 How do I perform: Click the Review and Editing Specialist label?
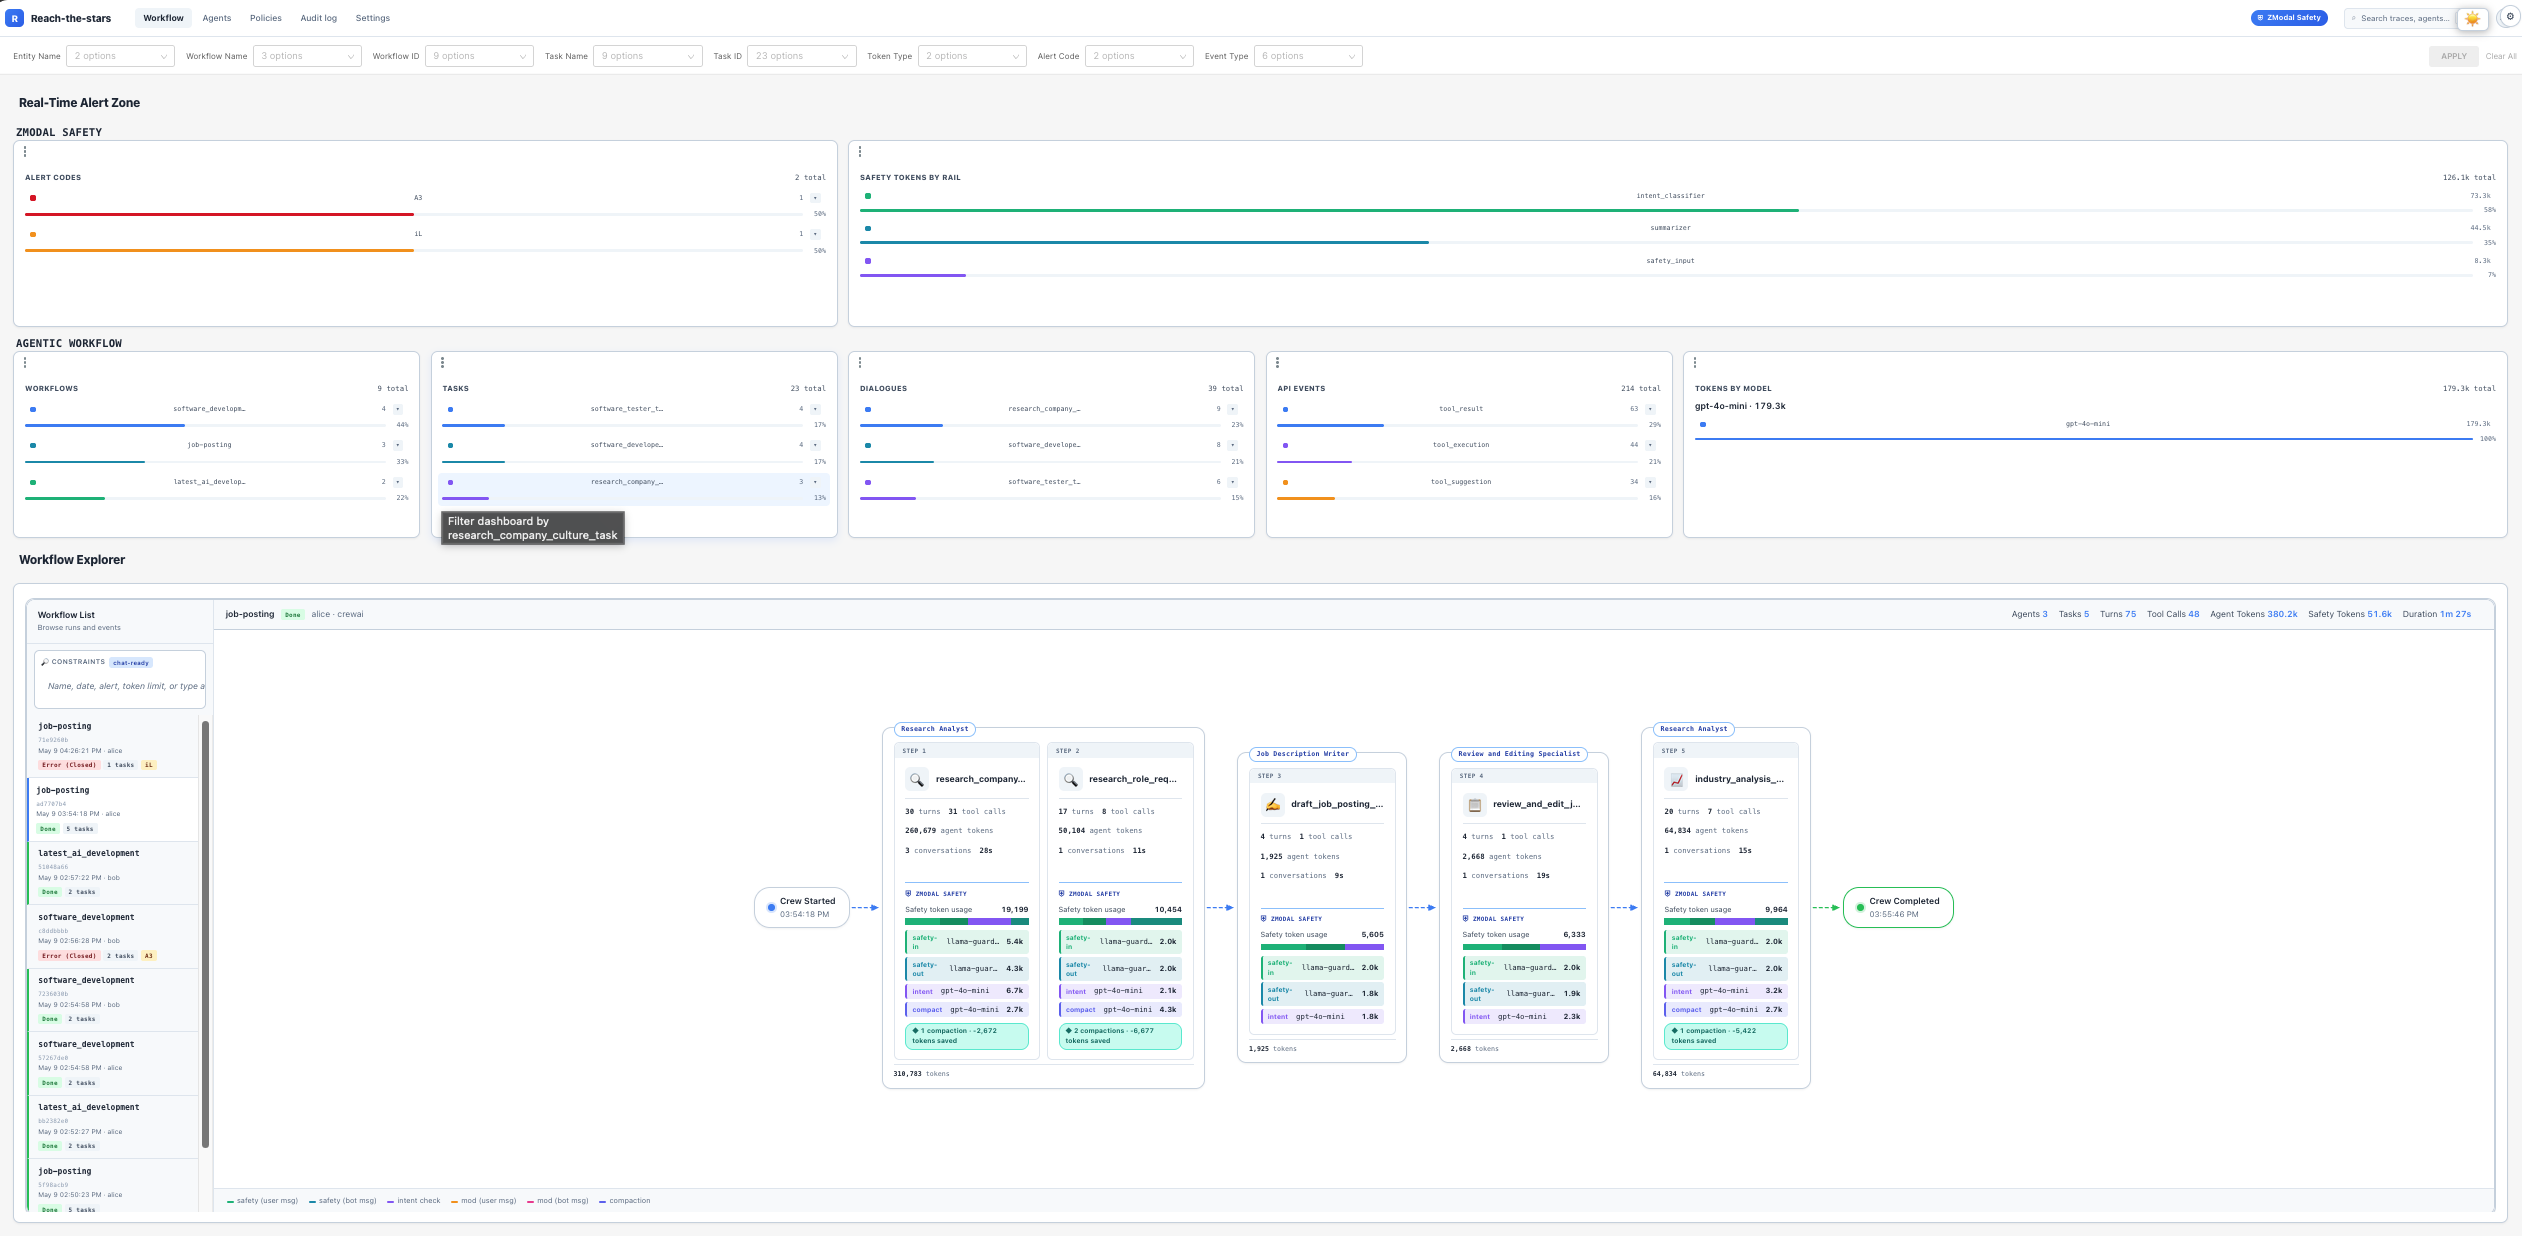point(1519,754)
